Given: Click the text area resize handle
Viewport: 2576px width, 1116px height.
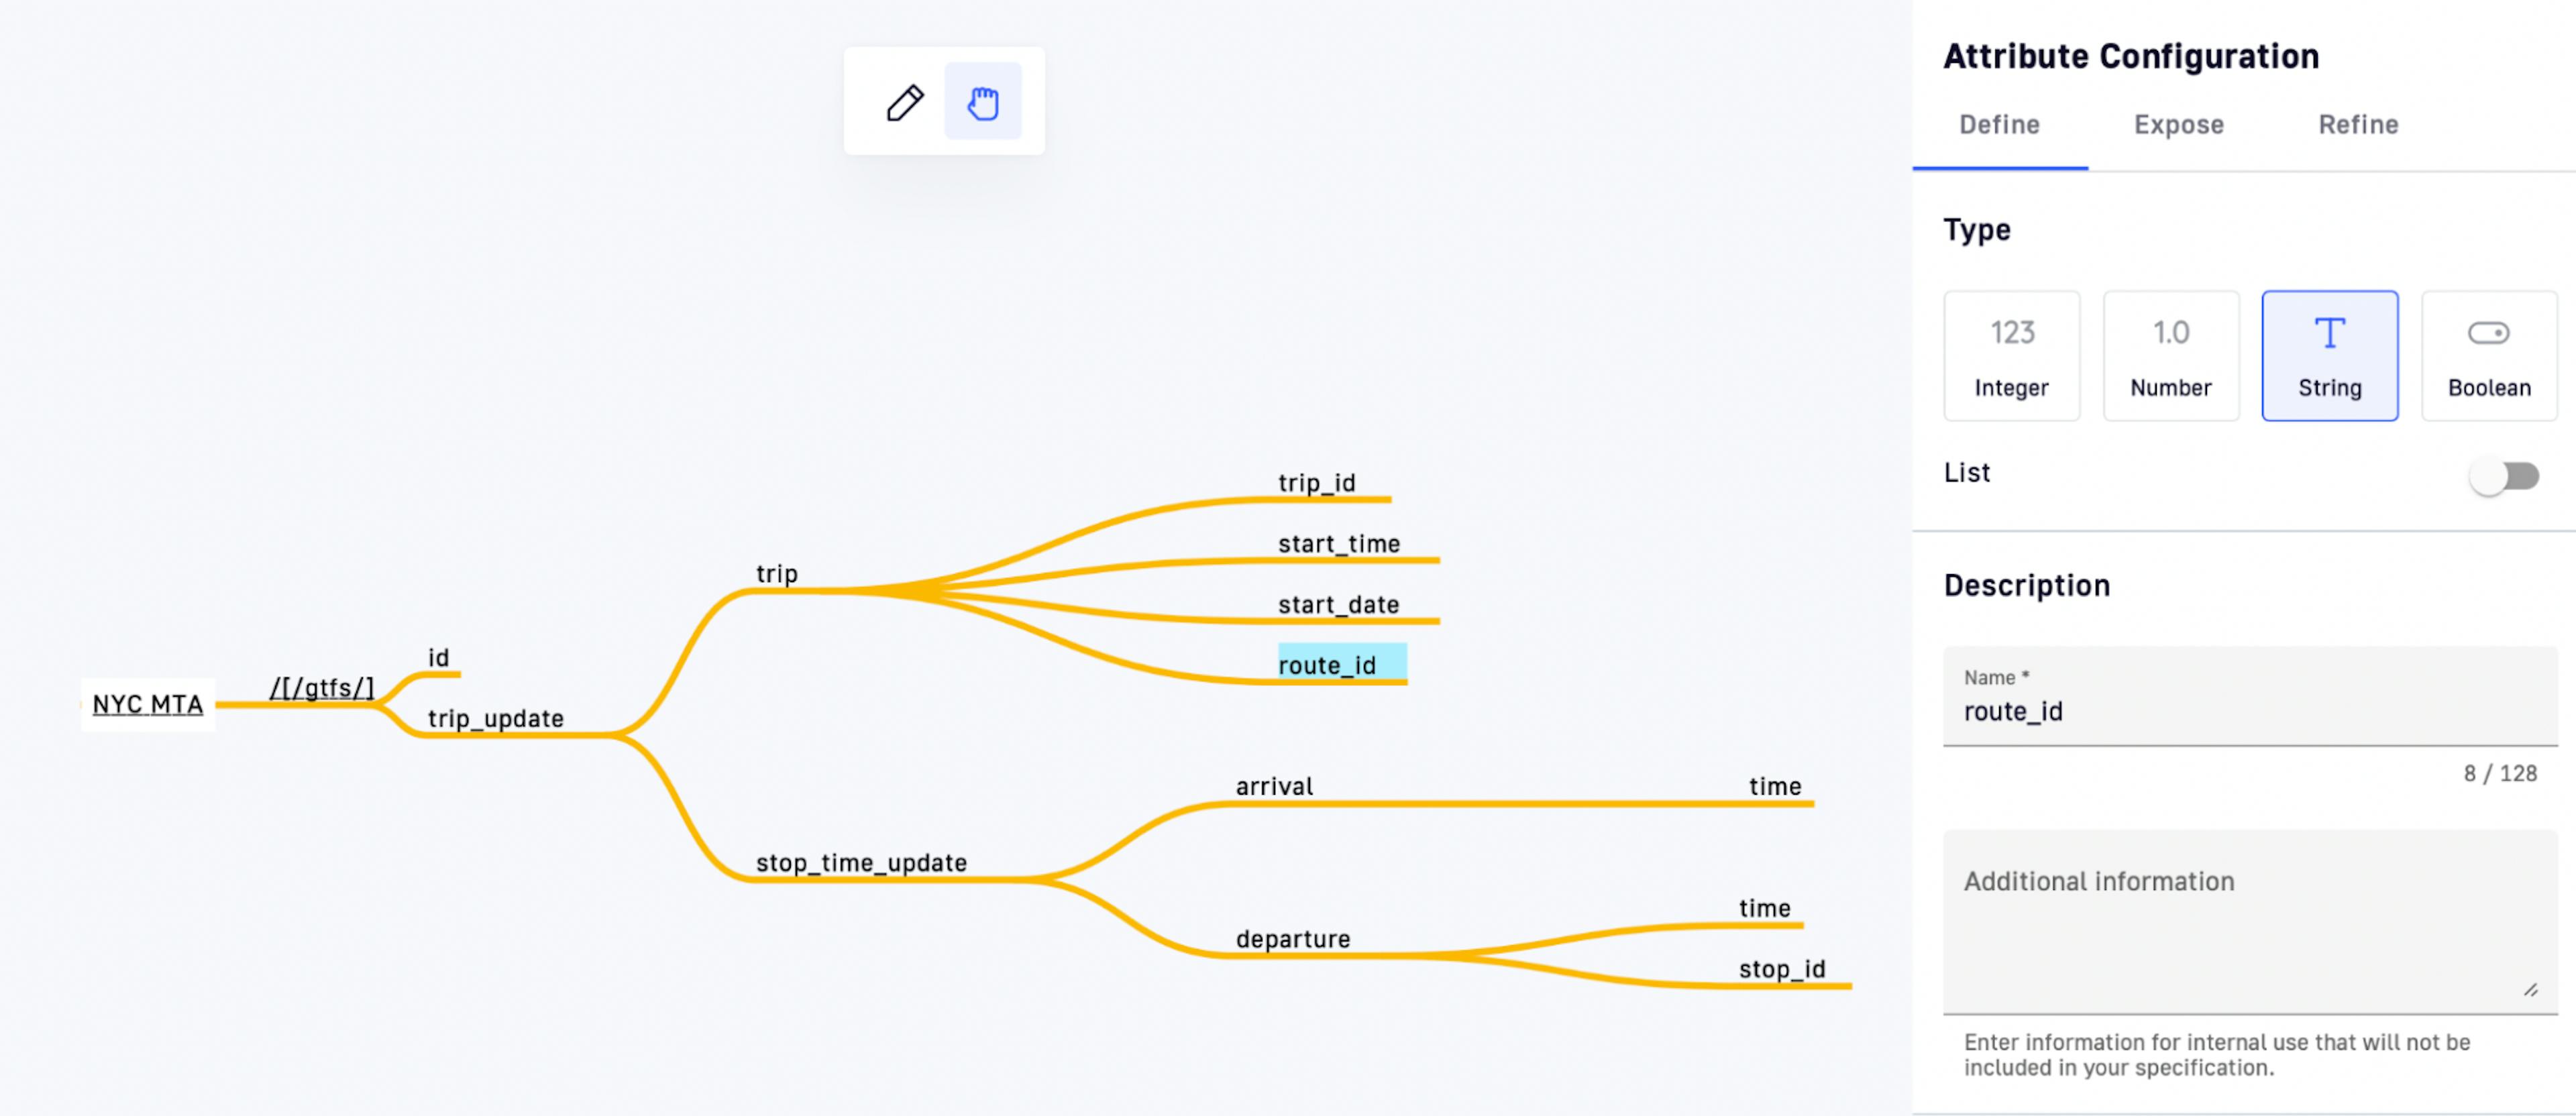Looking at the screenshot, I should [2530, 990].
